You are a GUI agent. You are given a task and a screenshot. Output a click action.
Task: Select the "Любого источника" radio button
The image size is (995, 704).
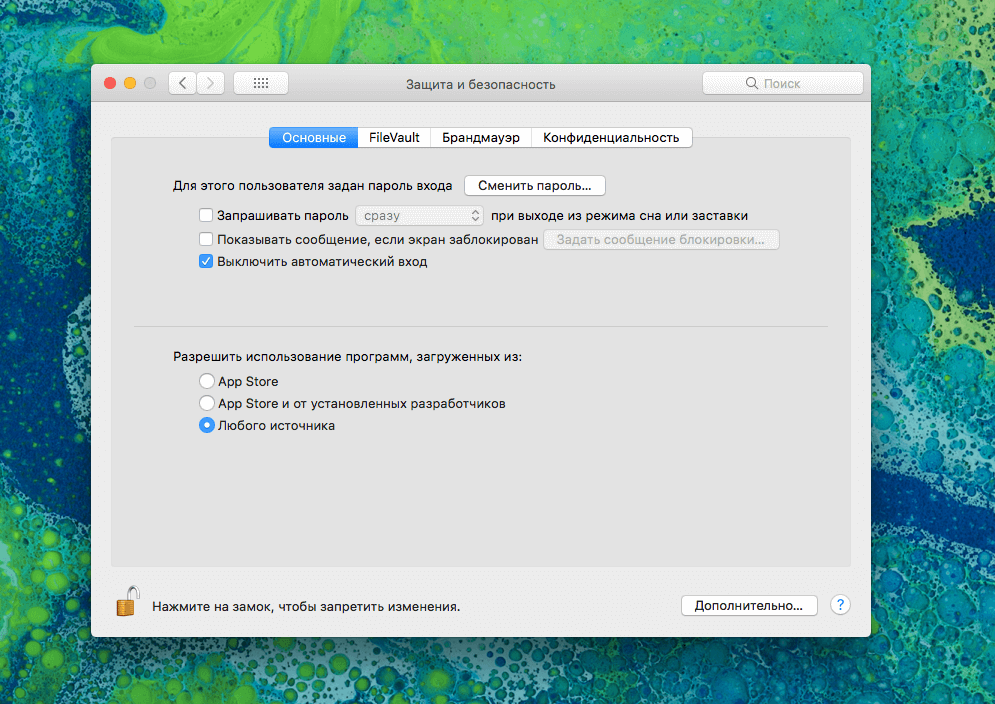(x=207, y=426)
